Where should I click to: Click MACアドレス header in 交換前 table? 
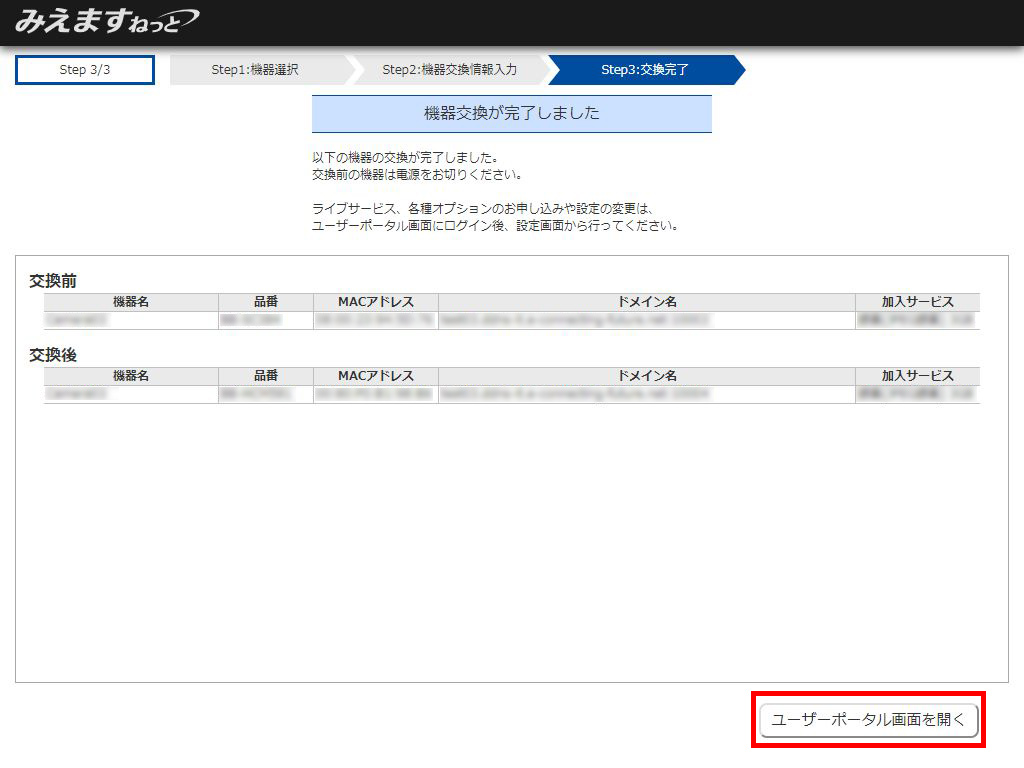[375, 302]
